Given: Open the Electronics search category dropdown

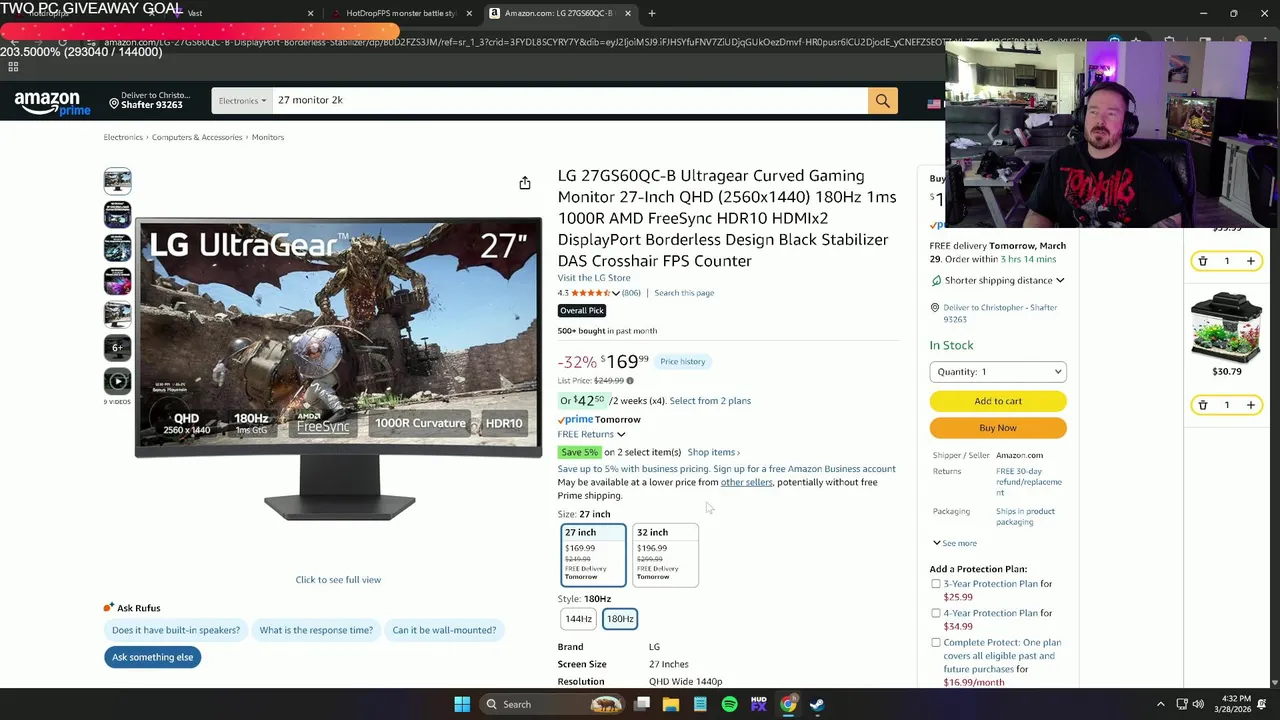Looking at the screenshot, I should pyautogui.click(x=241, y=100).
